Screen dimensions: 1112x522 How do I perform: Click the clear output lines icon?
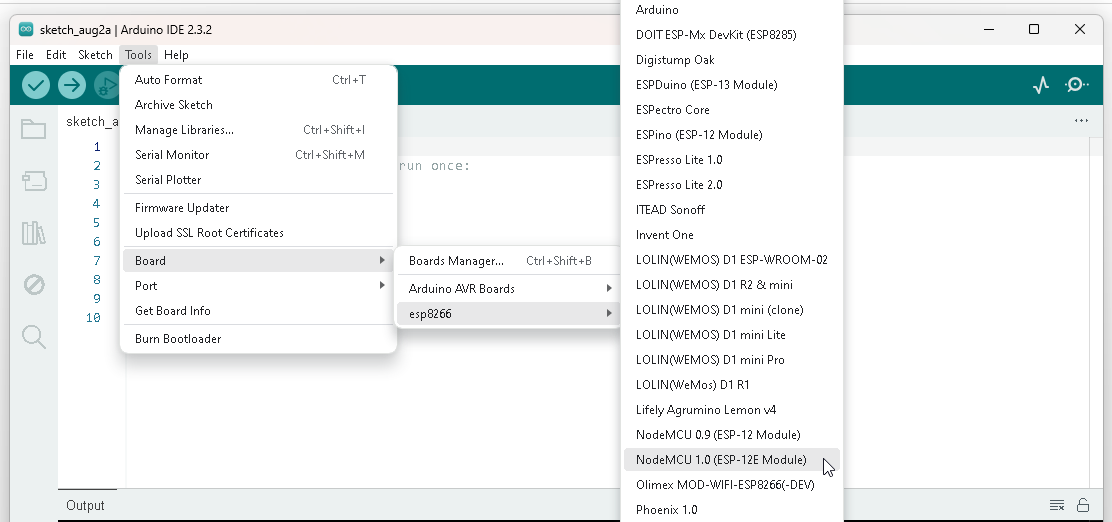(x=1056, y=505)
